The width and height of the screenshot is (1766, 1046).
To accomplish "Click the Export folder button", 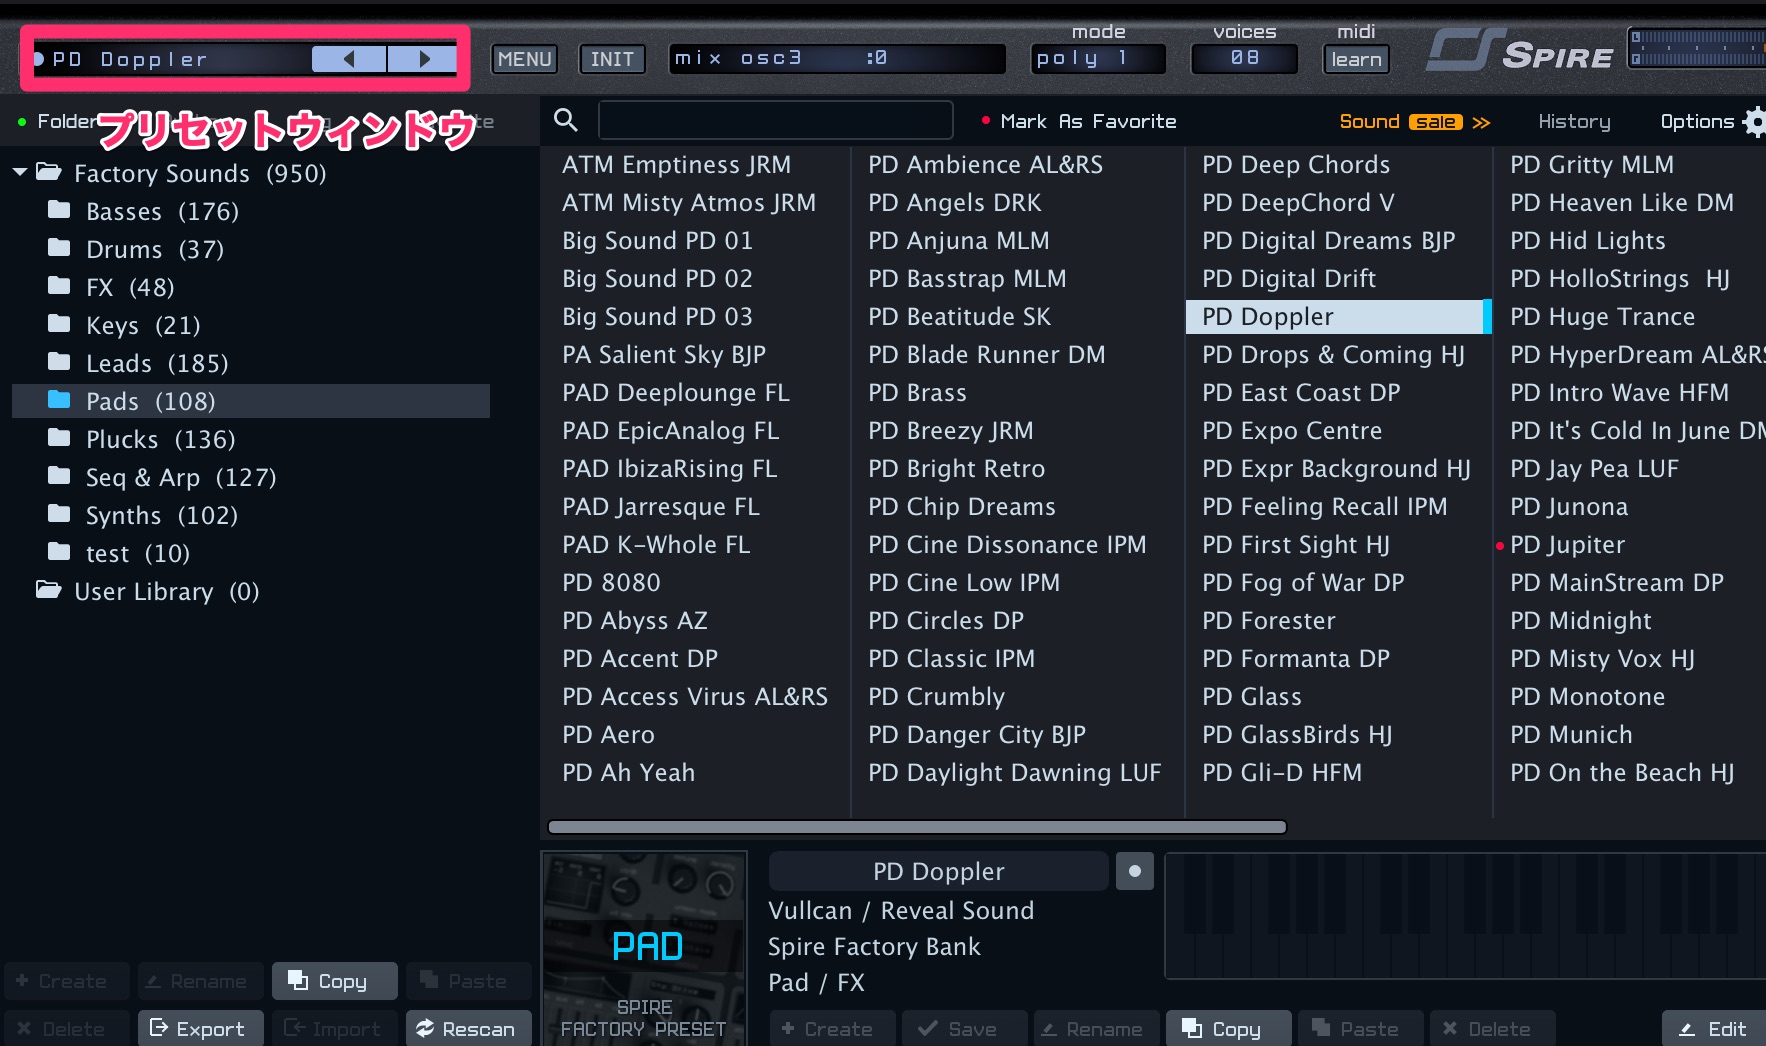I will pos(198,1028).
